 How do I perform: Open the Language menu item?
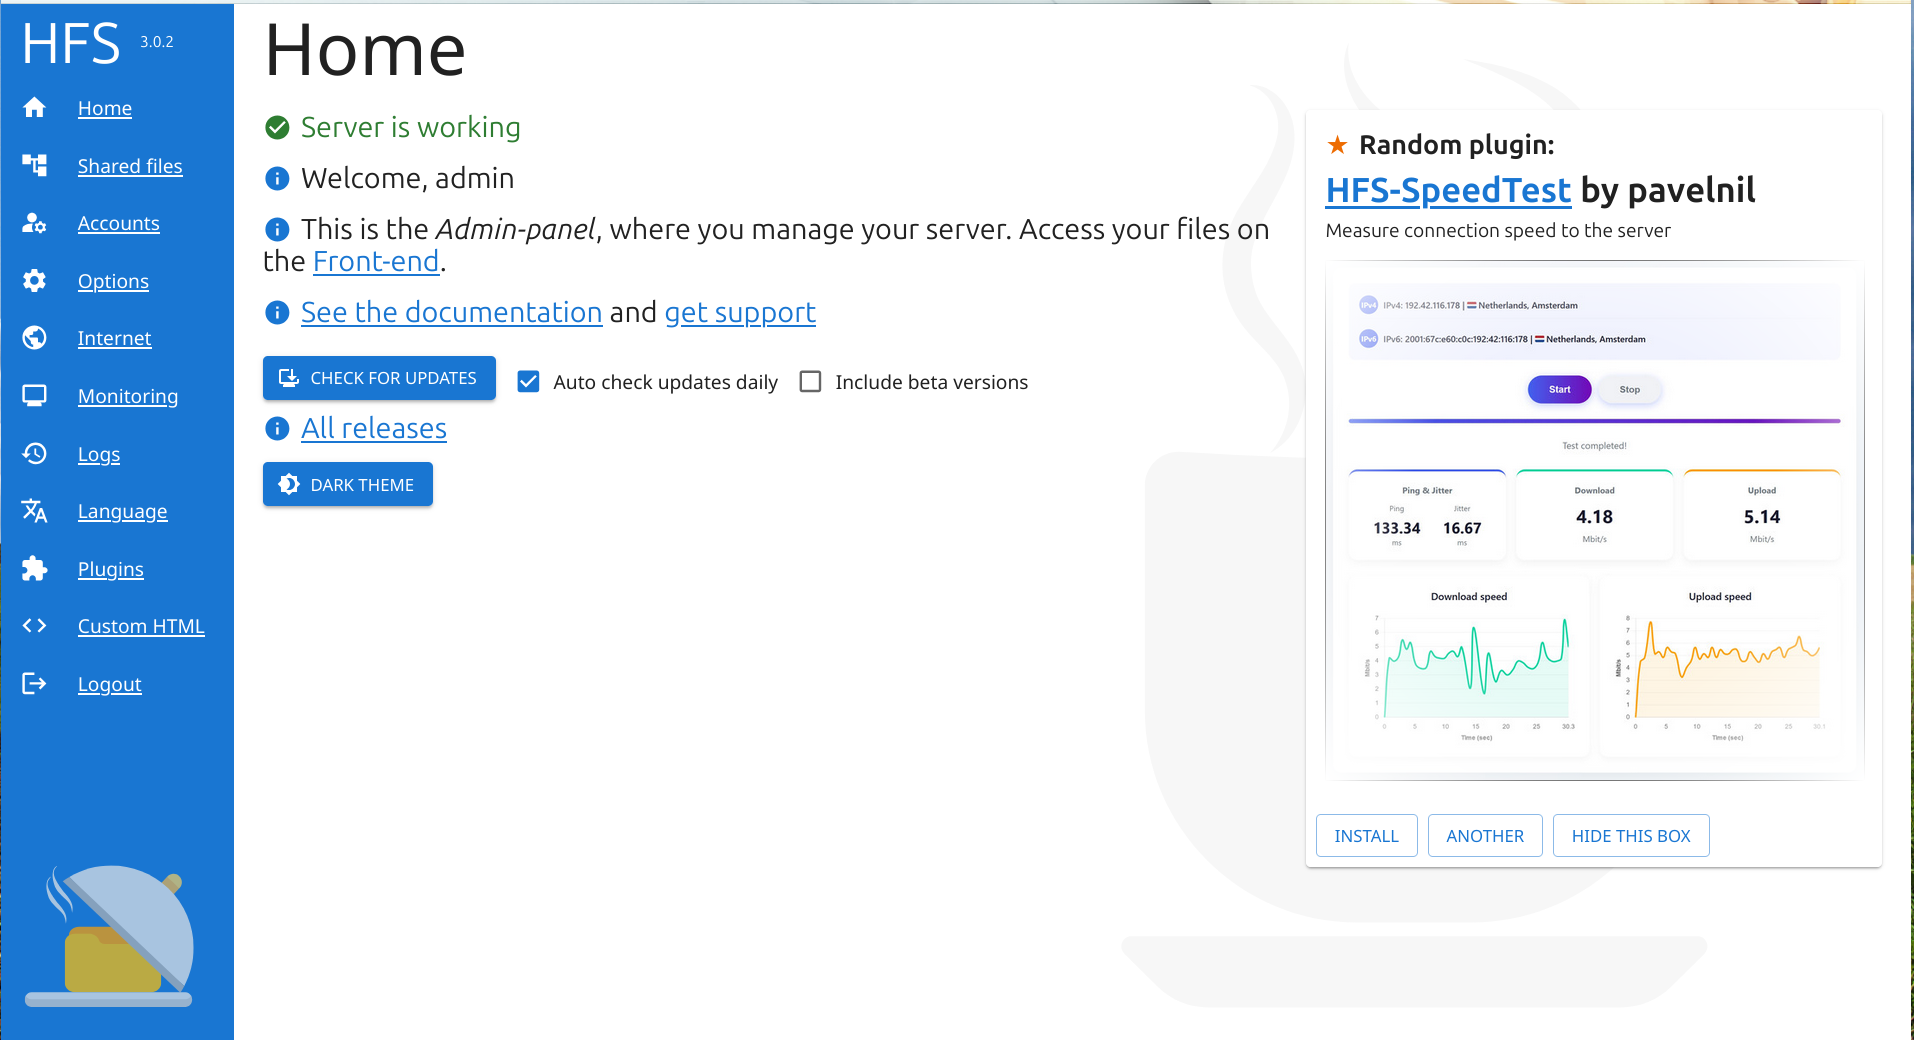pos(122,512)
